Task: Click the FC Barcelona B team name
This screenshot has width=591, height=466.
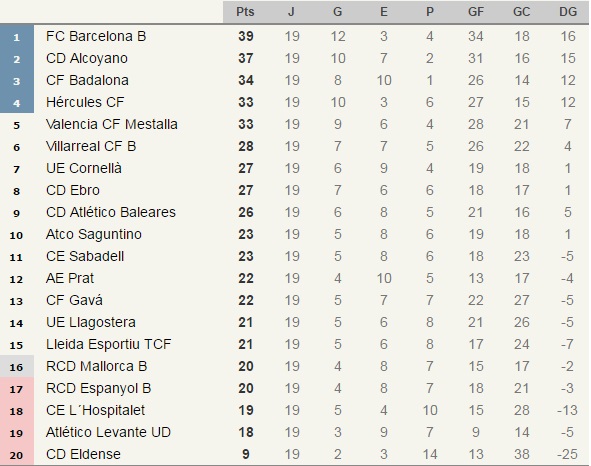Action: click(x=96, y=36)
